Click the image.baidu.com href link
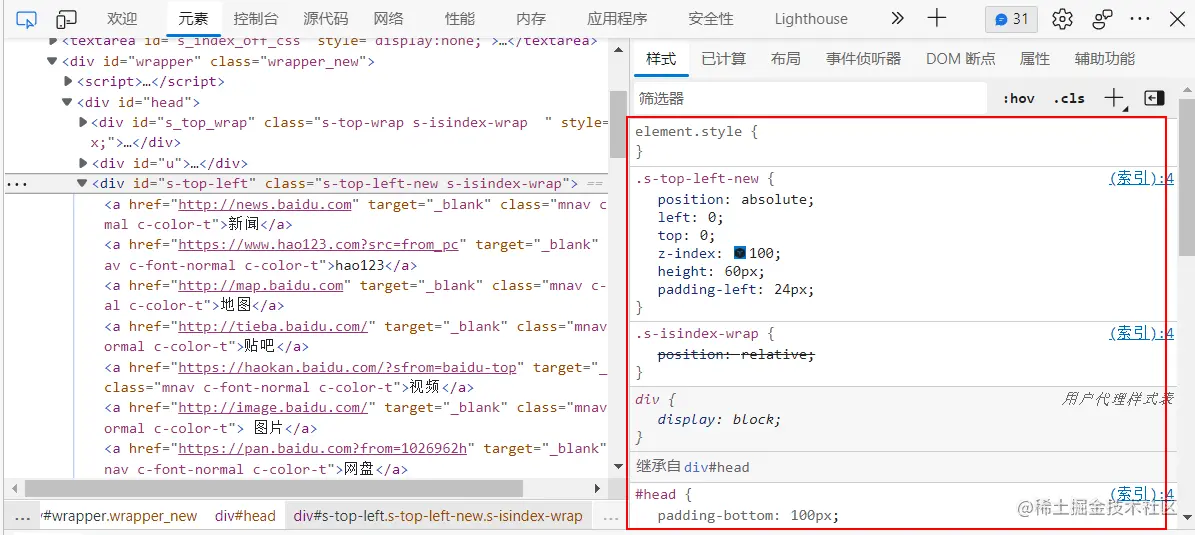This screenshot has width=1195, height=535. click(274, 408)
